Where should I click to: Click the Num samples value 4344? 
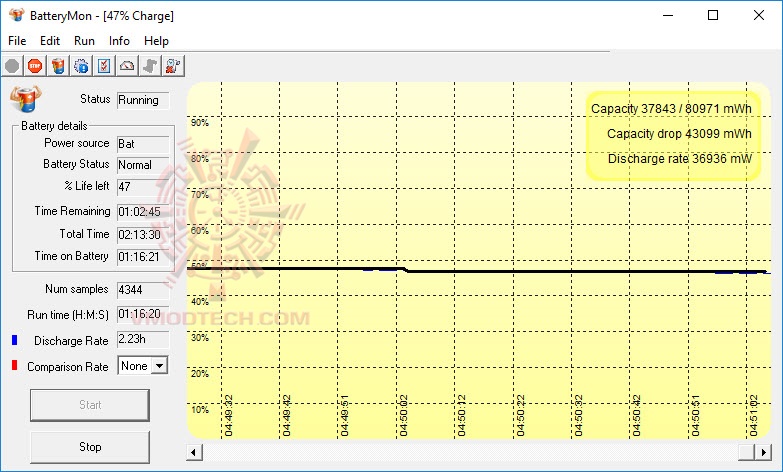143,290
